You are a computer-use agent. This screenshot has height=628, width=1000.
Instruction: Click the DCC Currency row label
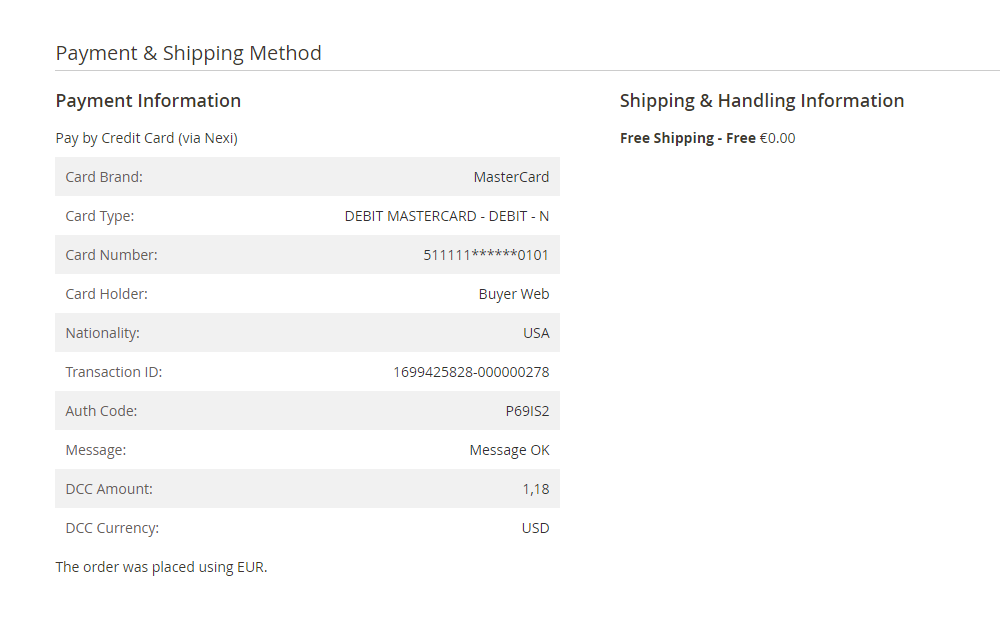(112, 528)
